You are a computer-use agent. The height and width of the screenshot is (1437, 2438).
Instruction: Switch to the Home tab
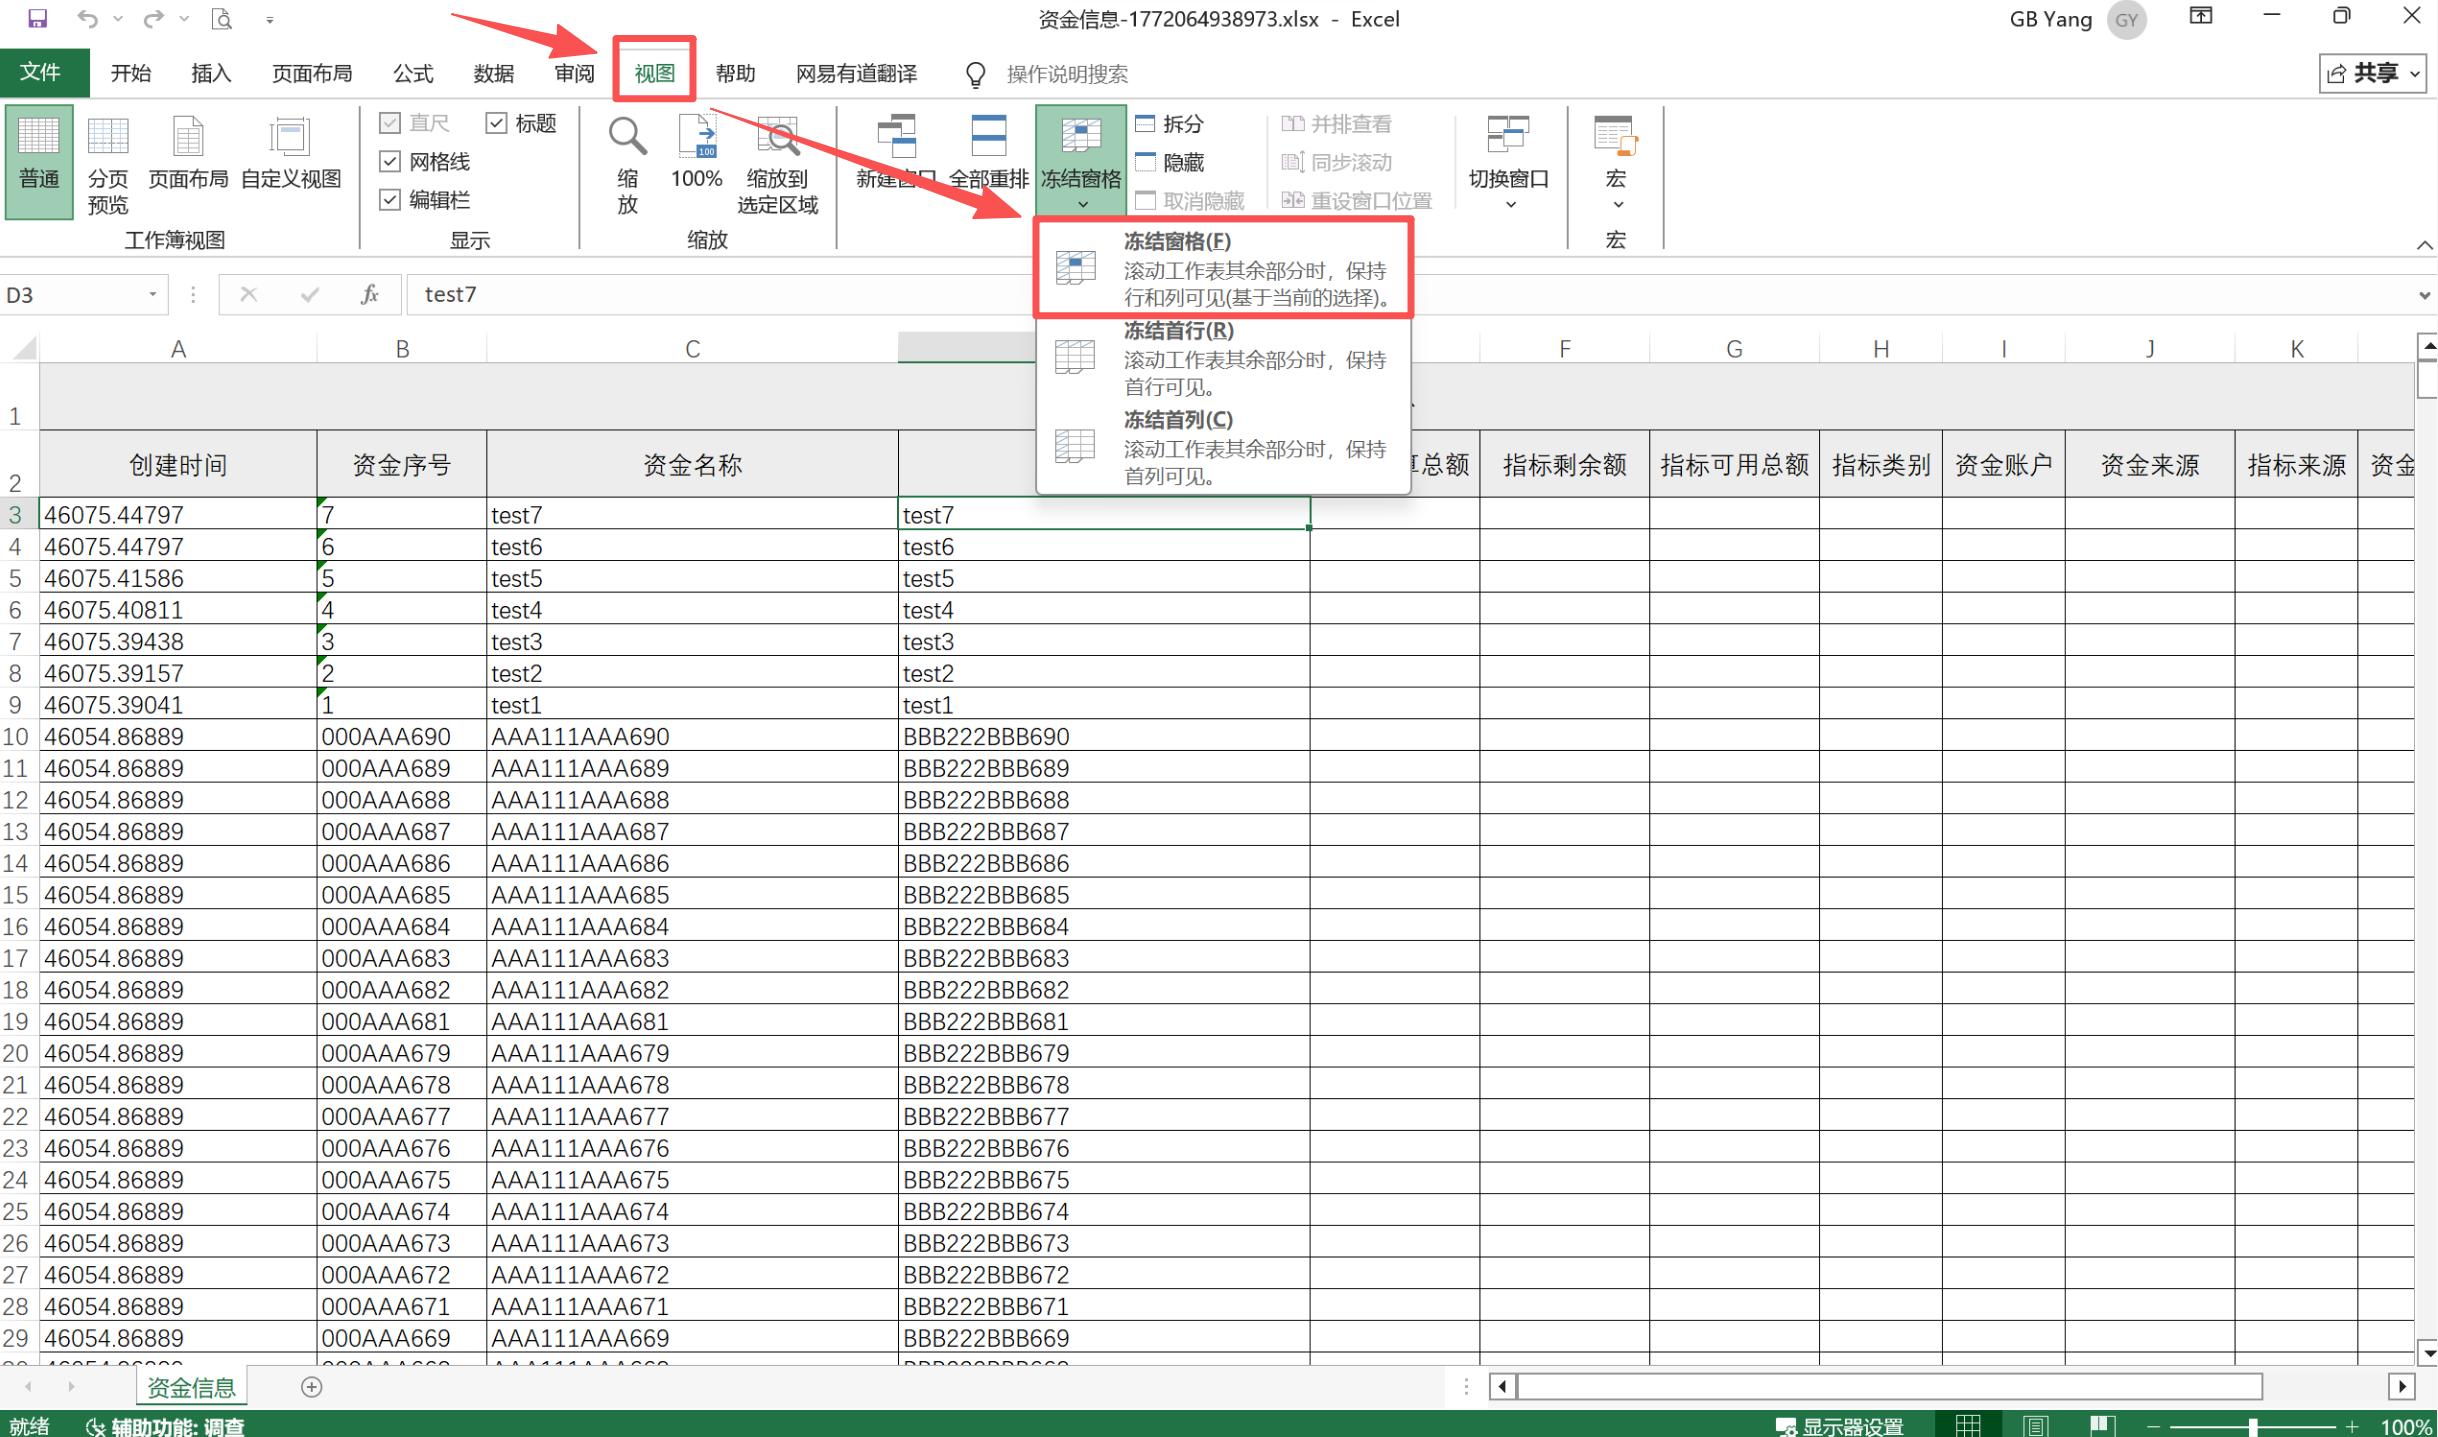131,73
